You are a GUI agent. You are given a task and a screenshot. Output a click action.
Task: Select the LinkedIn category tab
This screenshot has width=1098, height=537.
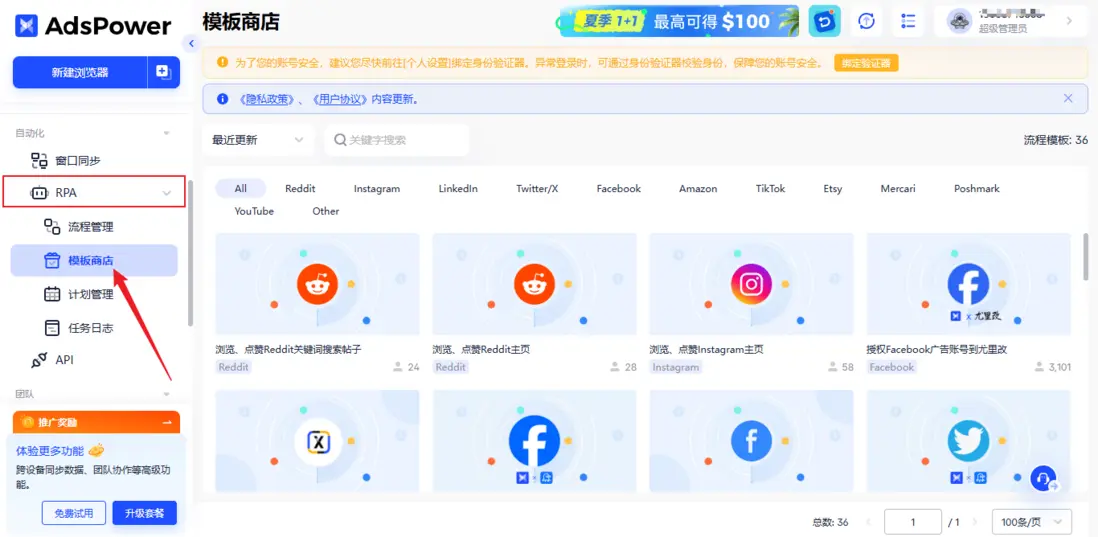(x=458, y=188)
